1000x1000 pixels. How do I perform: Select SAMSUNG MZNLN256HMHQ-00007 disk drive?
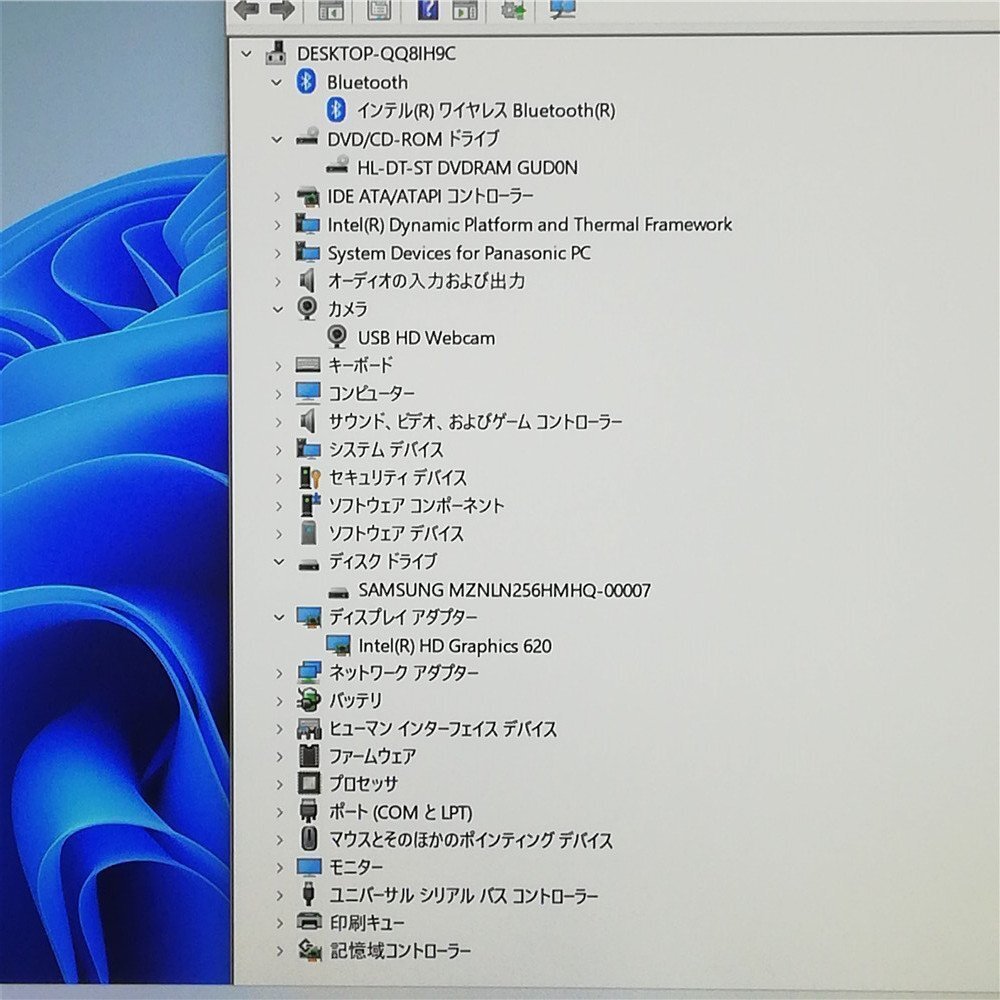tap(504, 591)
